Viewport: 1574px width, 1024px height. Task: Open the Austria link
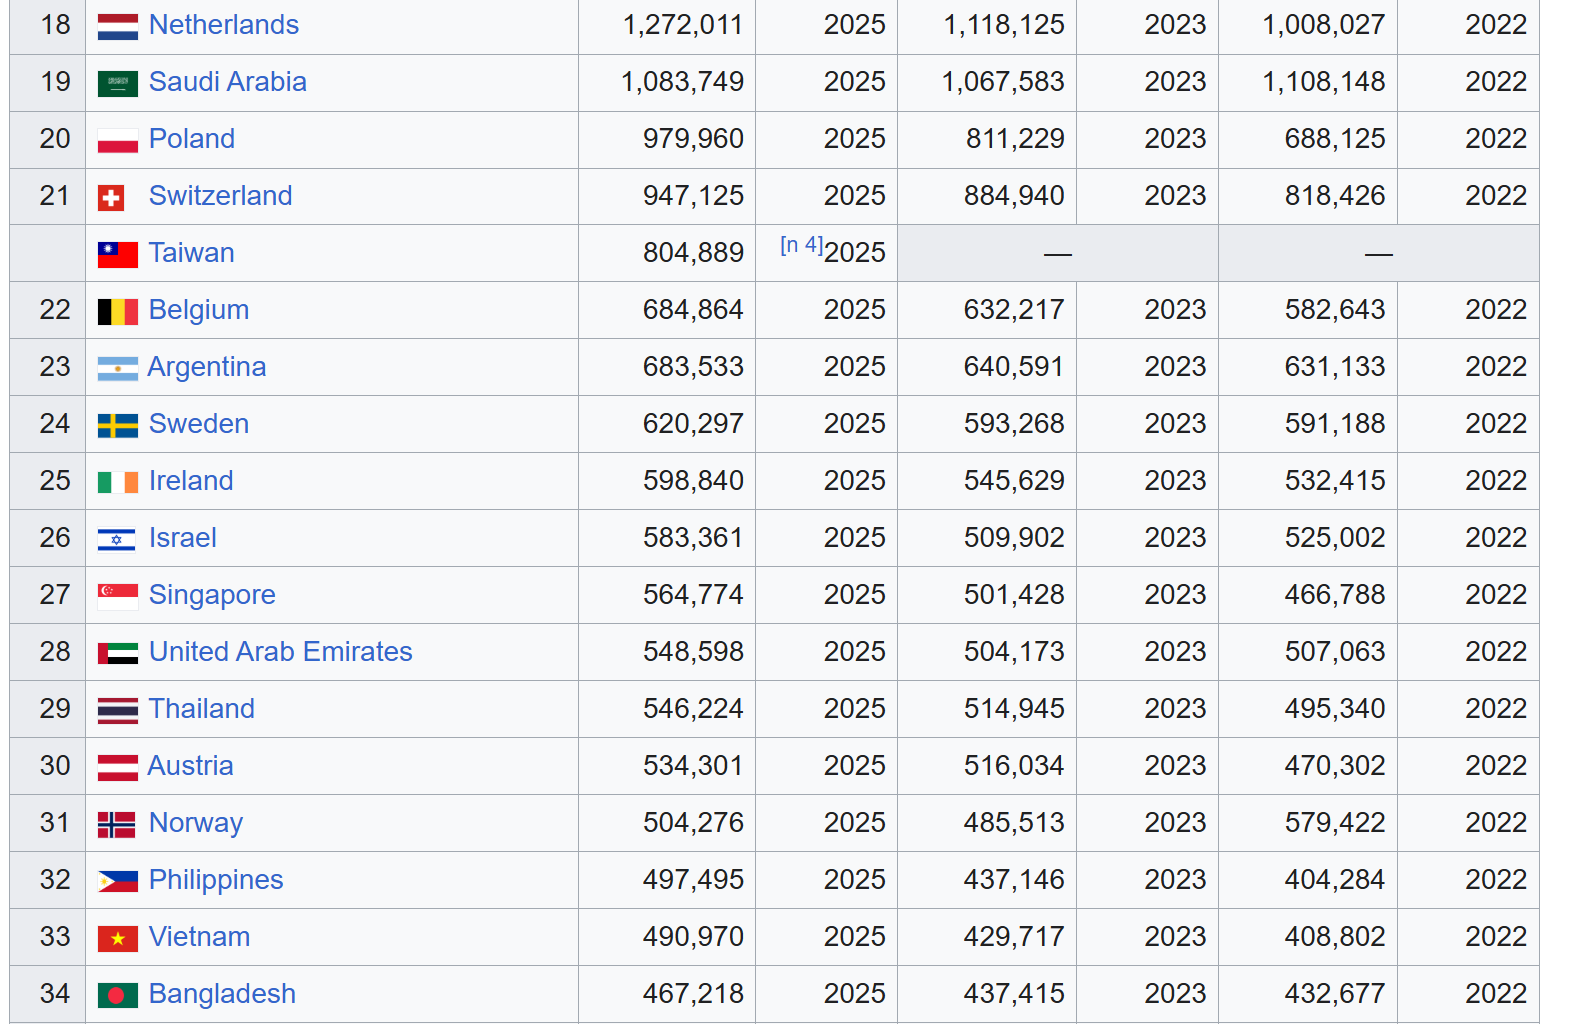(191, 766)
